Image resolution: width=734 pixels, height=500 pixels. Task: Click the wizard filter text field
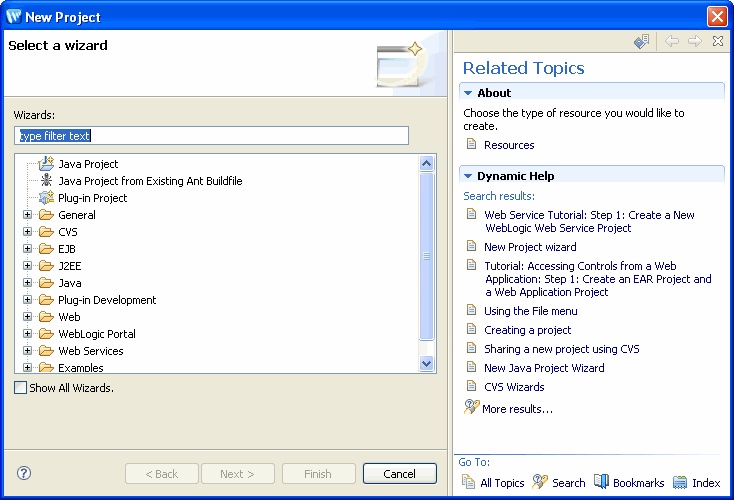[x=211, y=136]
